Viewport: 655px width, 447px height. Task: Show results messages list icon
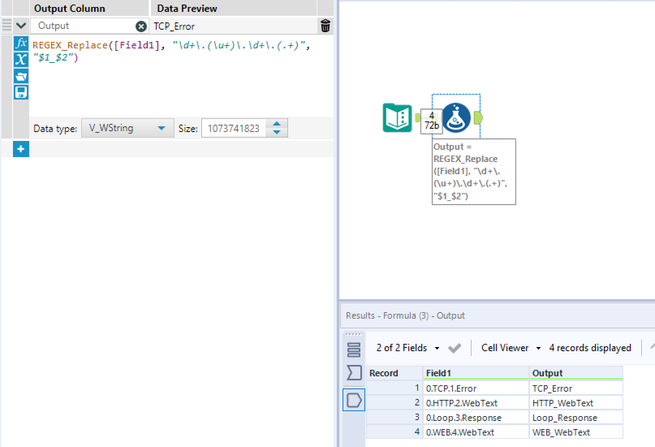pos(354,350)
